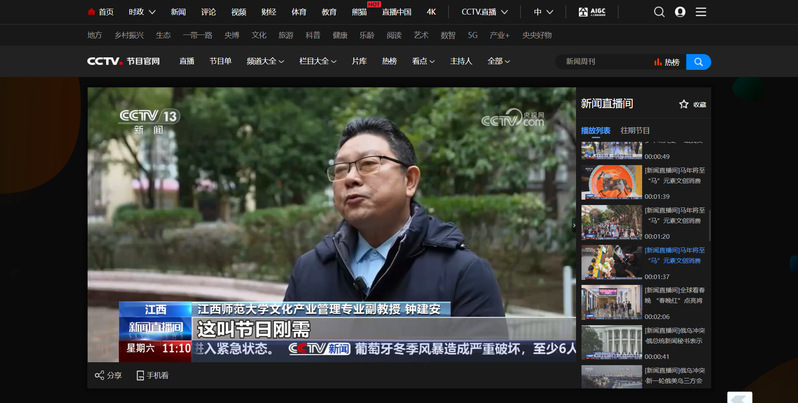798x403 pixels.
Task: Open the 栏目大全 dropdown menu
Action: tap(317, 62)
